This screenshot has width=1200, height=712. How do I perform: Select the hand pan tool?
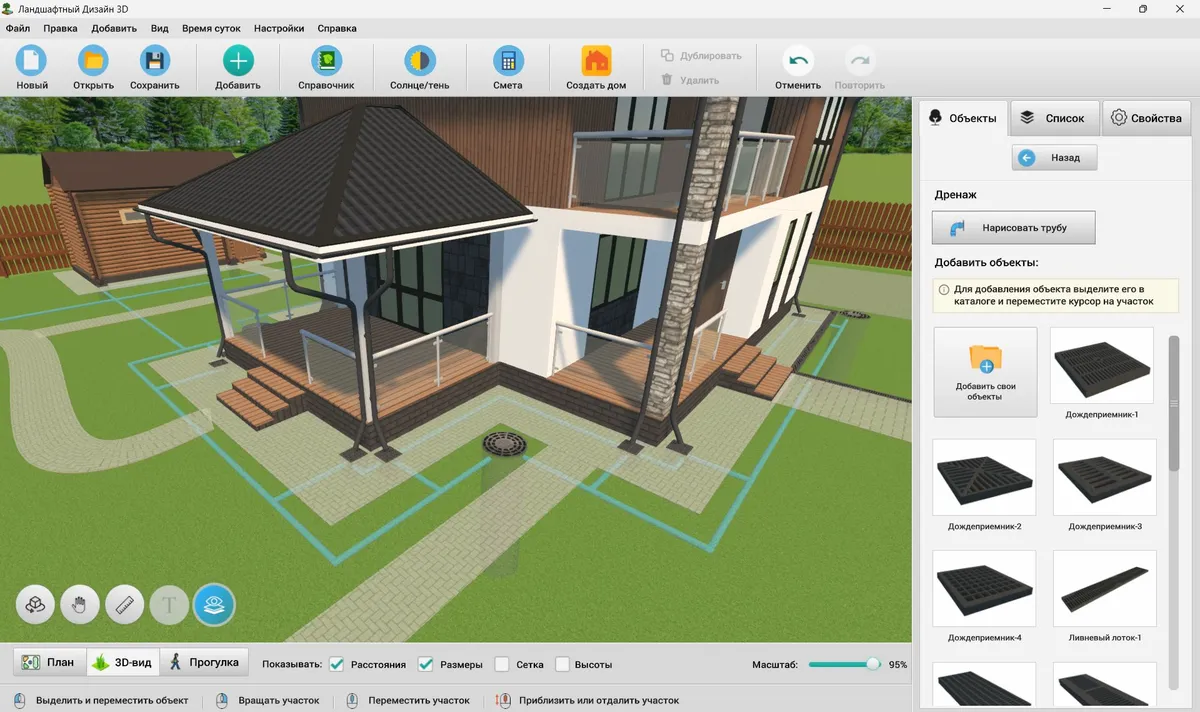(x=80, y=604)
